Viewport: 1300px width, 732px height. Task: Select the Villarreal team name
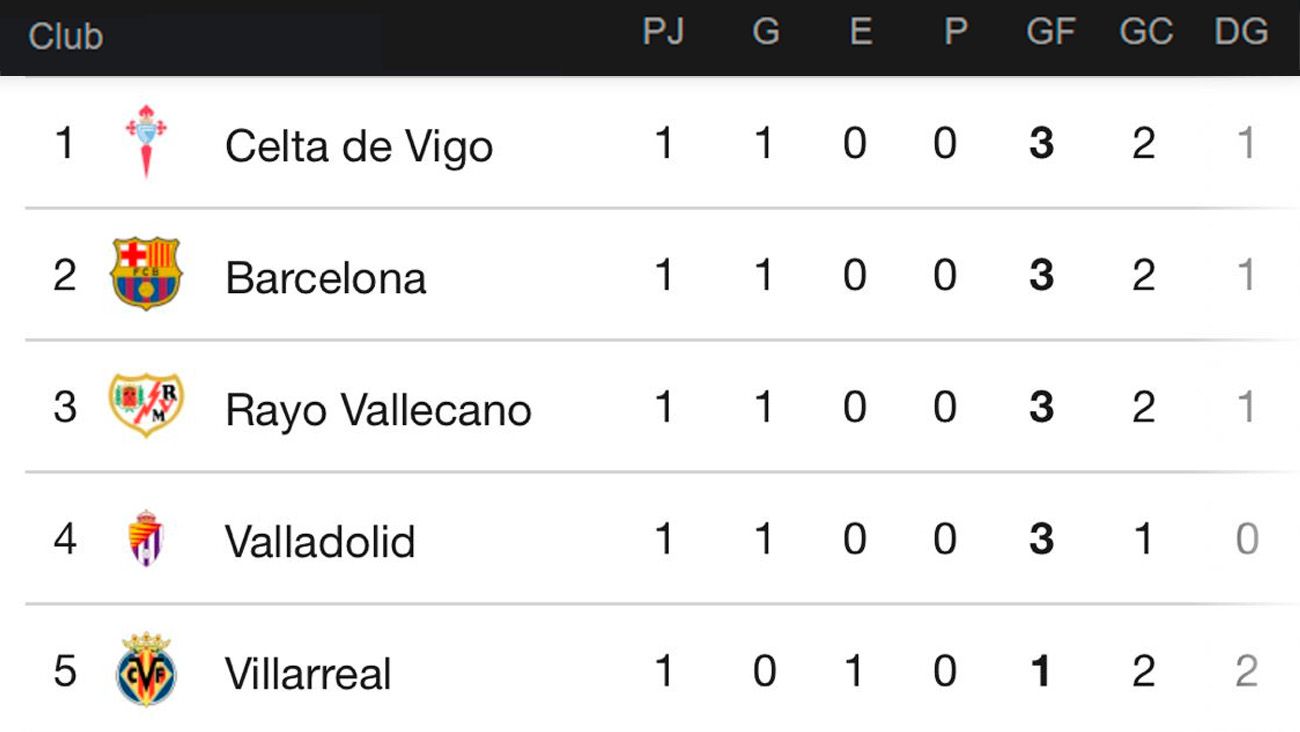point(307,673)
